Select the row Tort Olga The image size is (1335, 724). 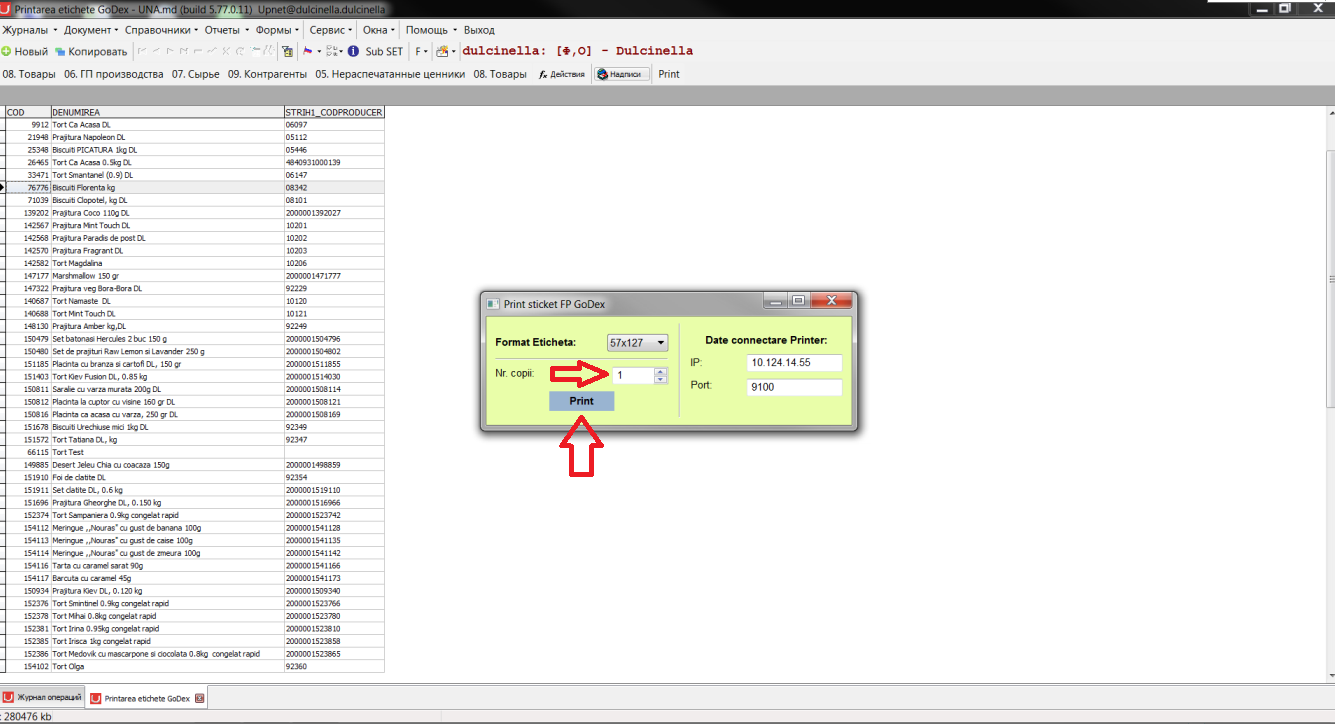click(x=195, y=666)
